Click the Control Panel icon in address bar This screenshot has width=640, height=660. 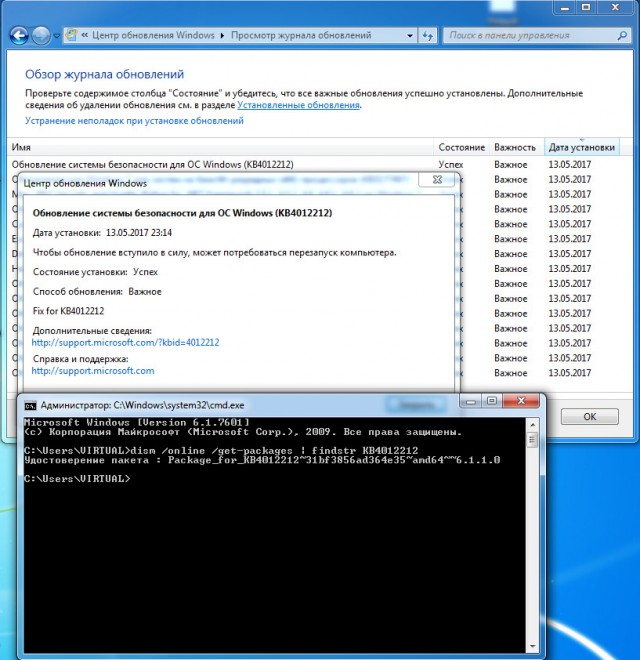(x=72, y=35)
